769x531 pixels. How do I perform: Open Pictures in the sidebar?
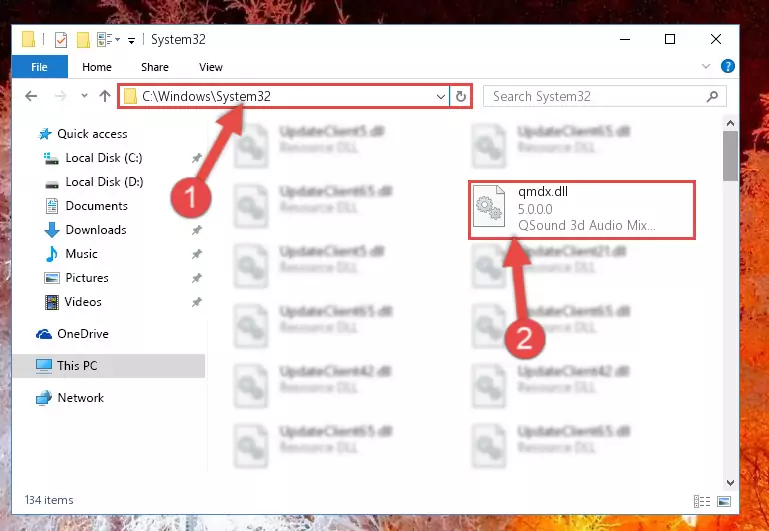pyautogui.click(x=87, y=278)
